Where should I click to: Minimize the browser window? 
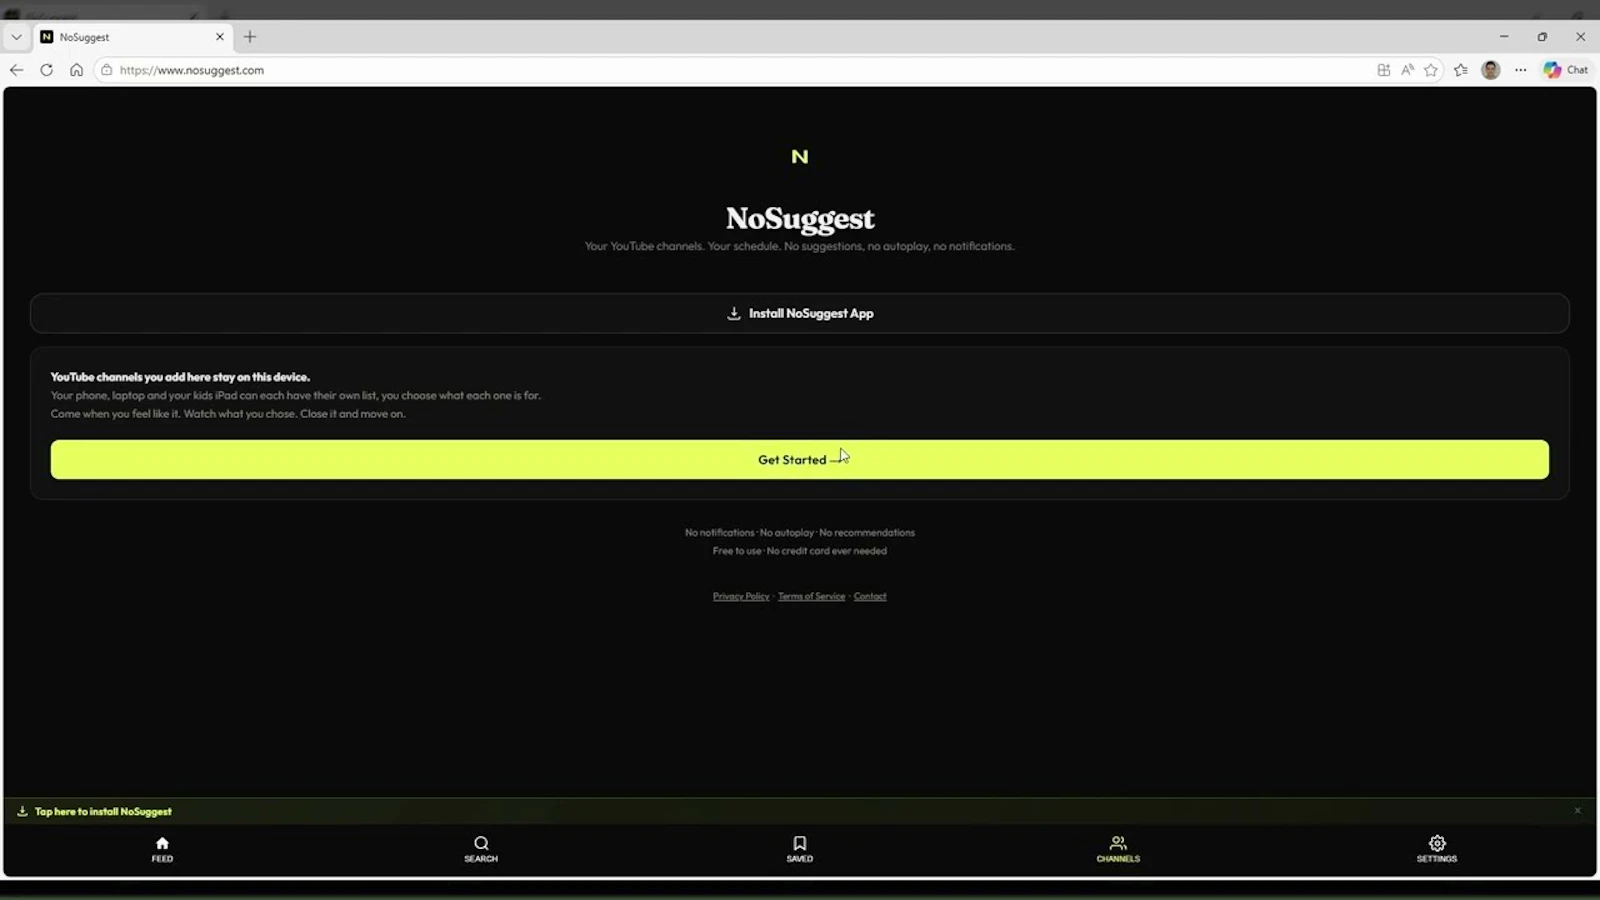click(1503, 37)
